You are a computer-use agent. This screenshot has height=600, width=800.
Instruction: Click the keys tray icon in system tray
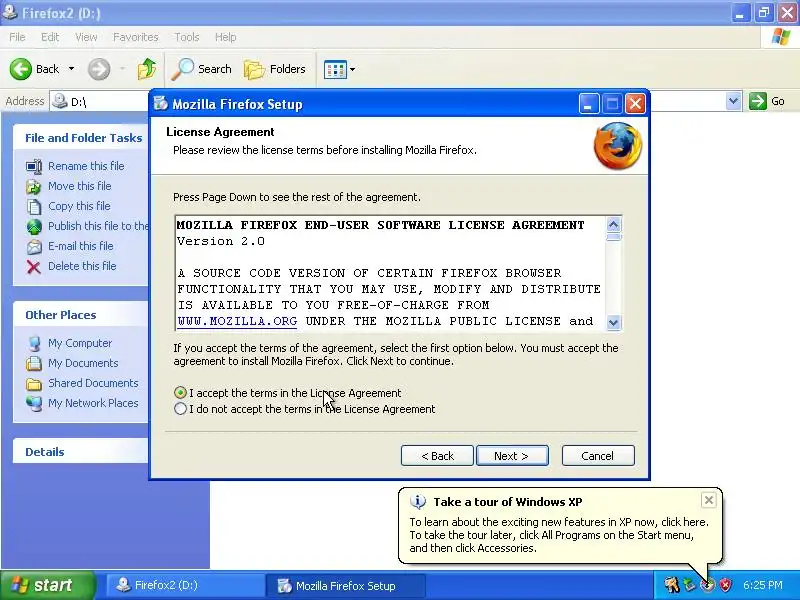(671, 585)
